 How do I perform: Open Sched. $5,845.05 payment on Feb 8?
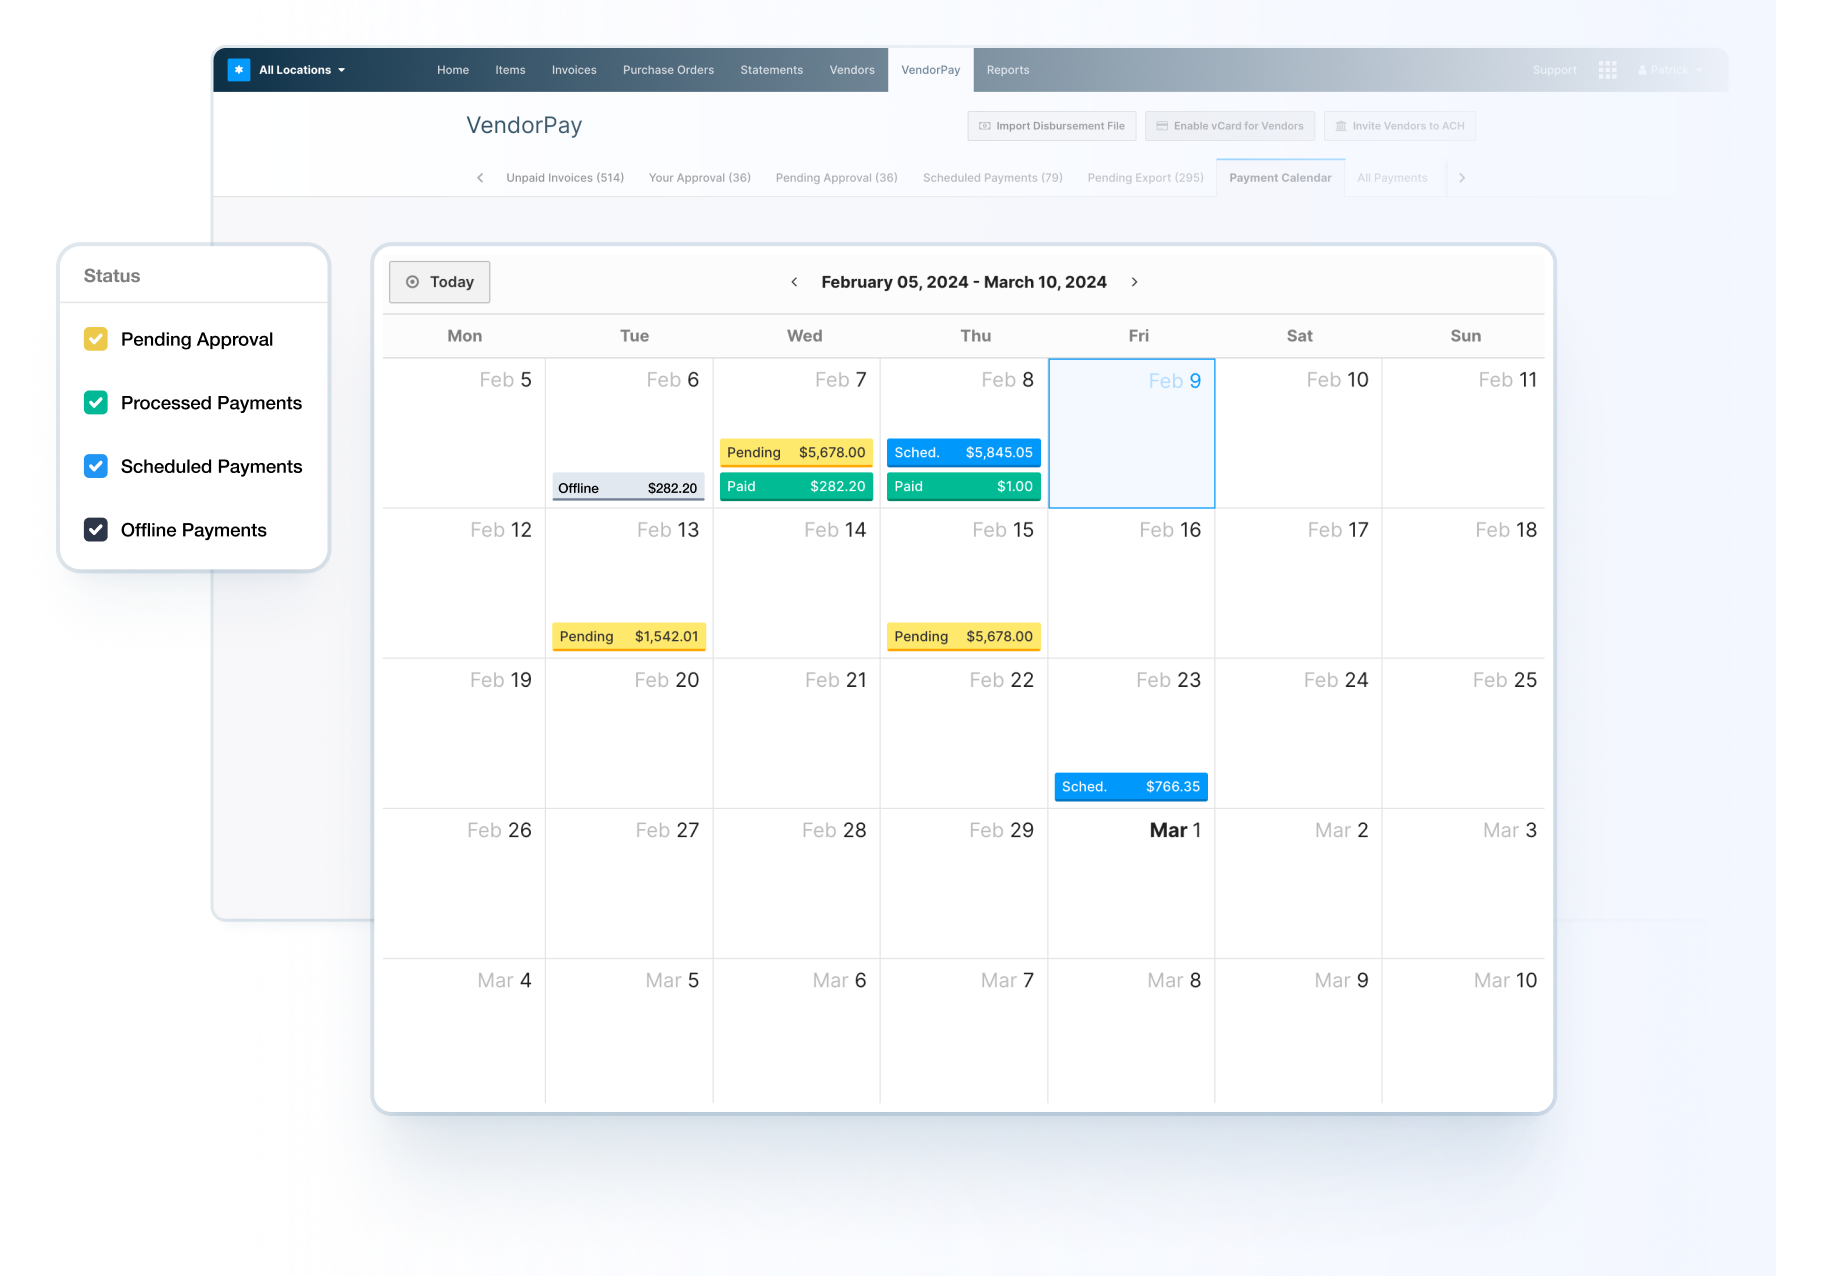point(964,453)
